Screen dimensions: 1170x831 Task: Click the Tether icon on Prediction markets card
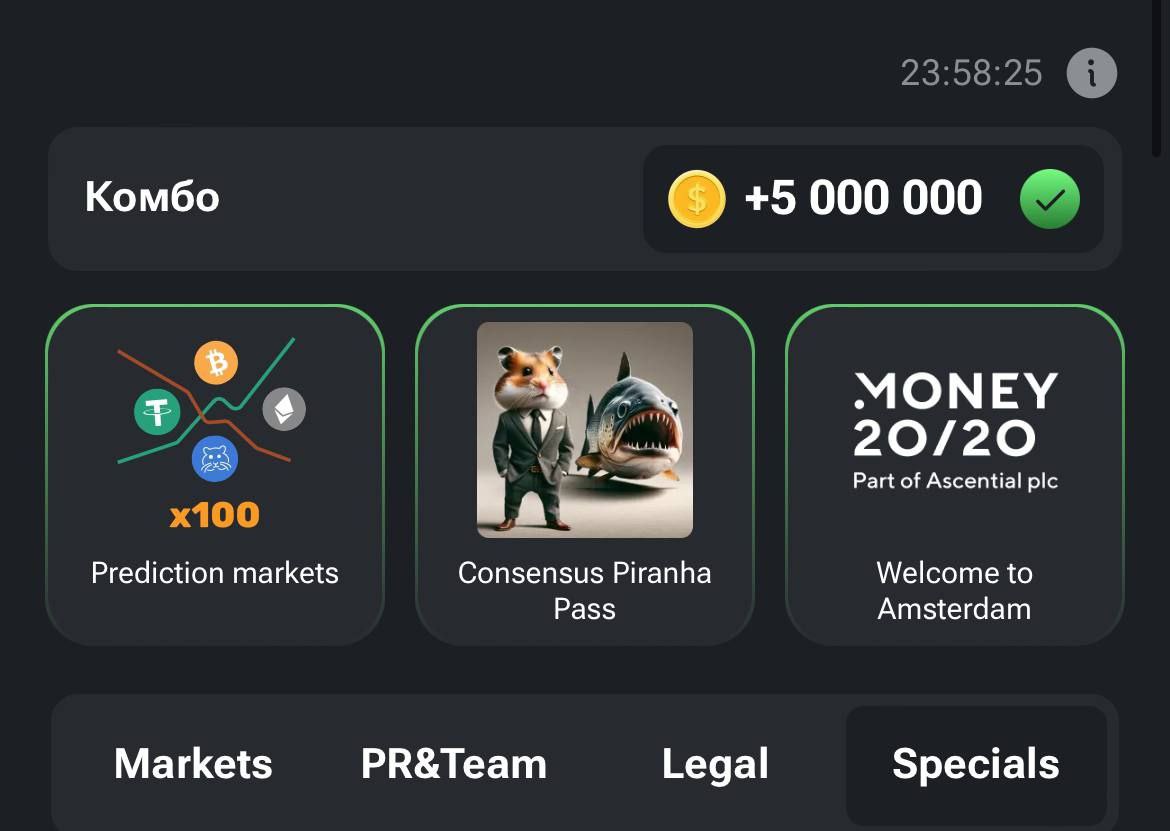(157, 411)
